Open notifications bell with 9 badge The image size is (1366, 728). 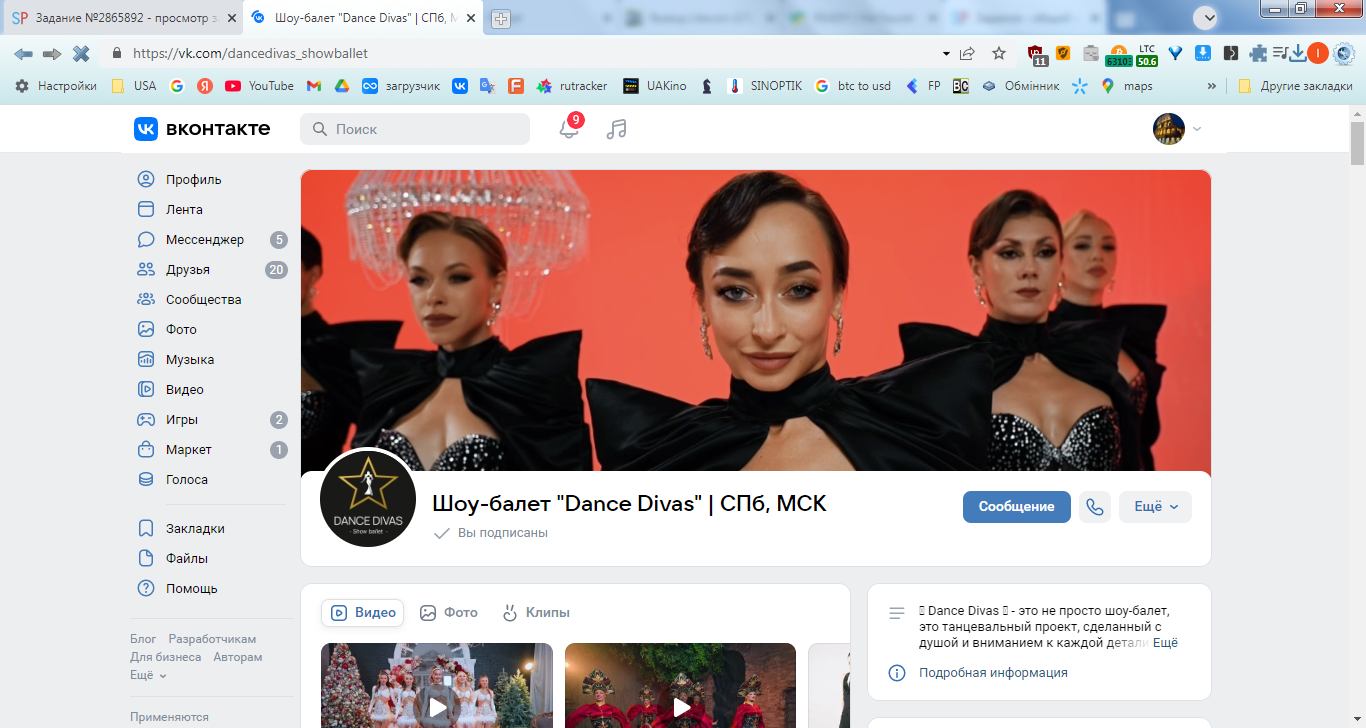pos(569,128)
